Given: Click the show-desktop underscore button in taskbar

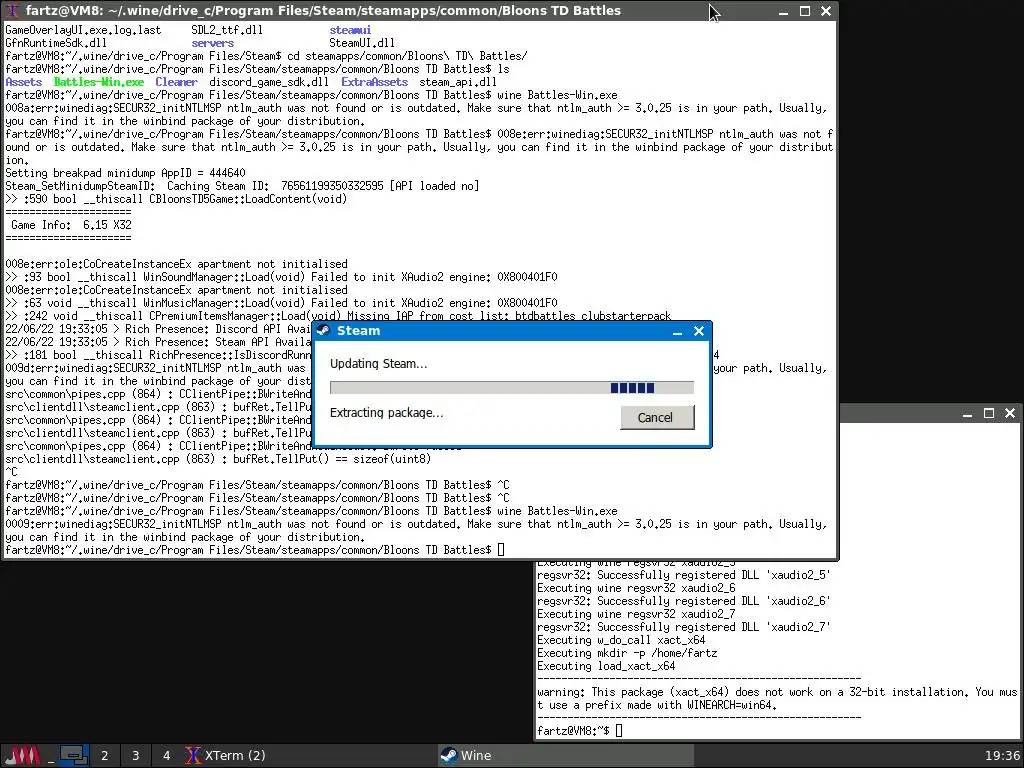Looking at the screenshot, I should pos(50,756).
